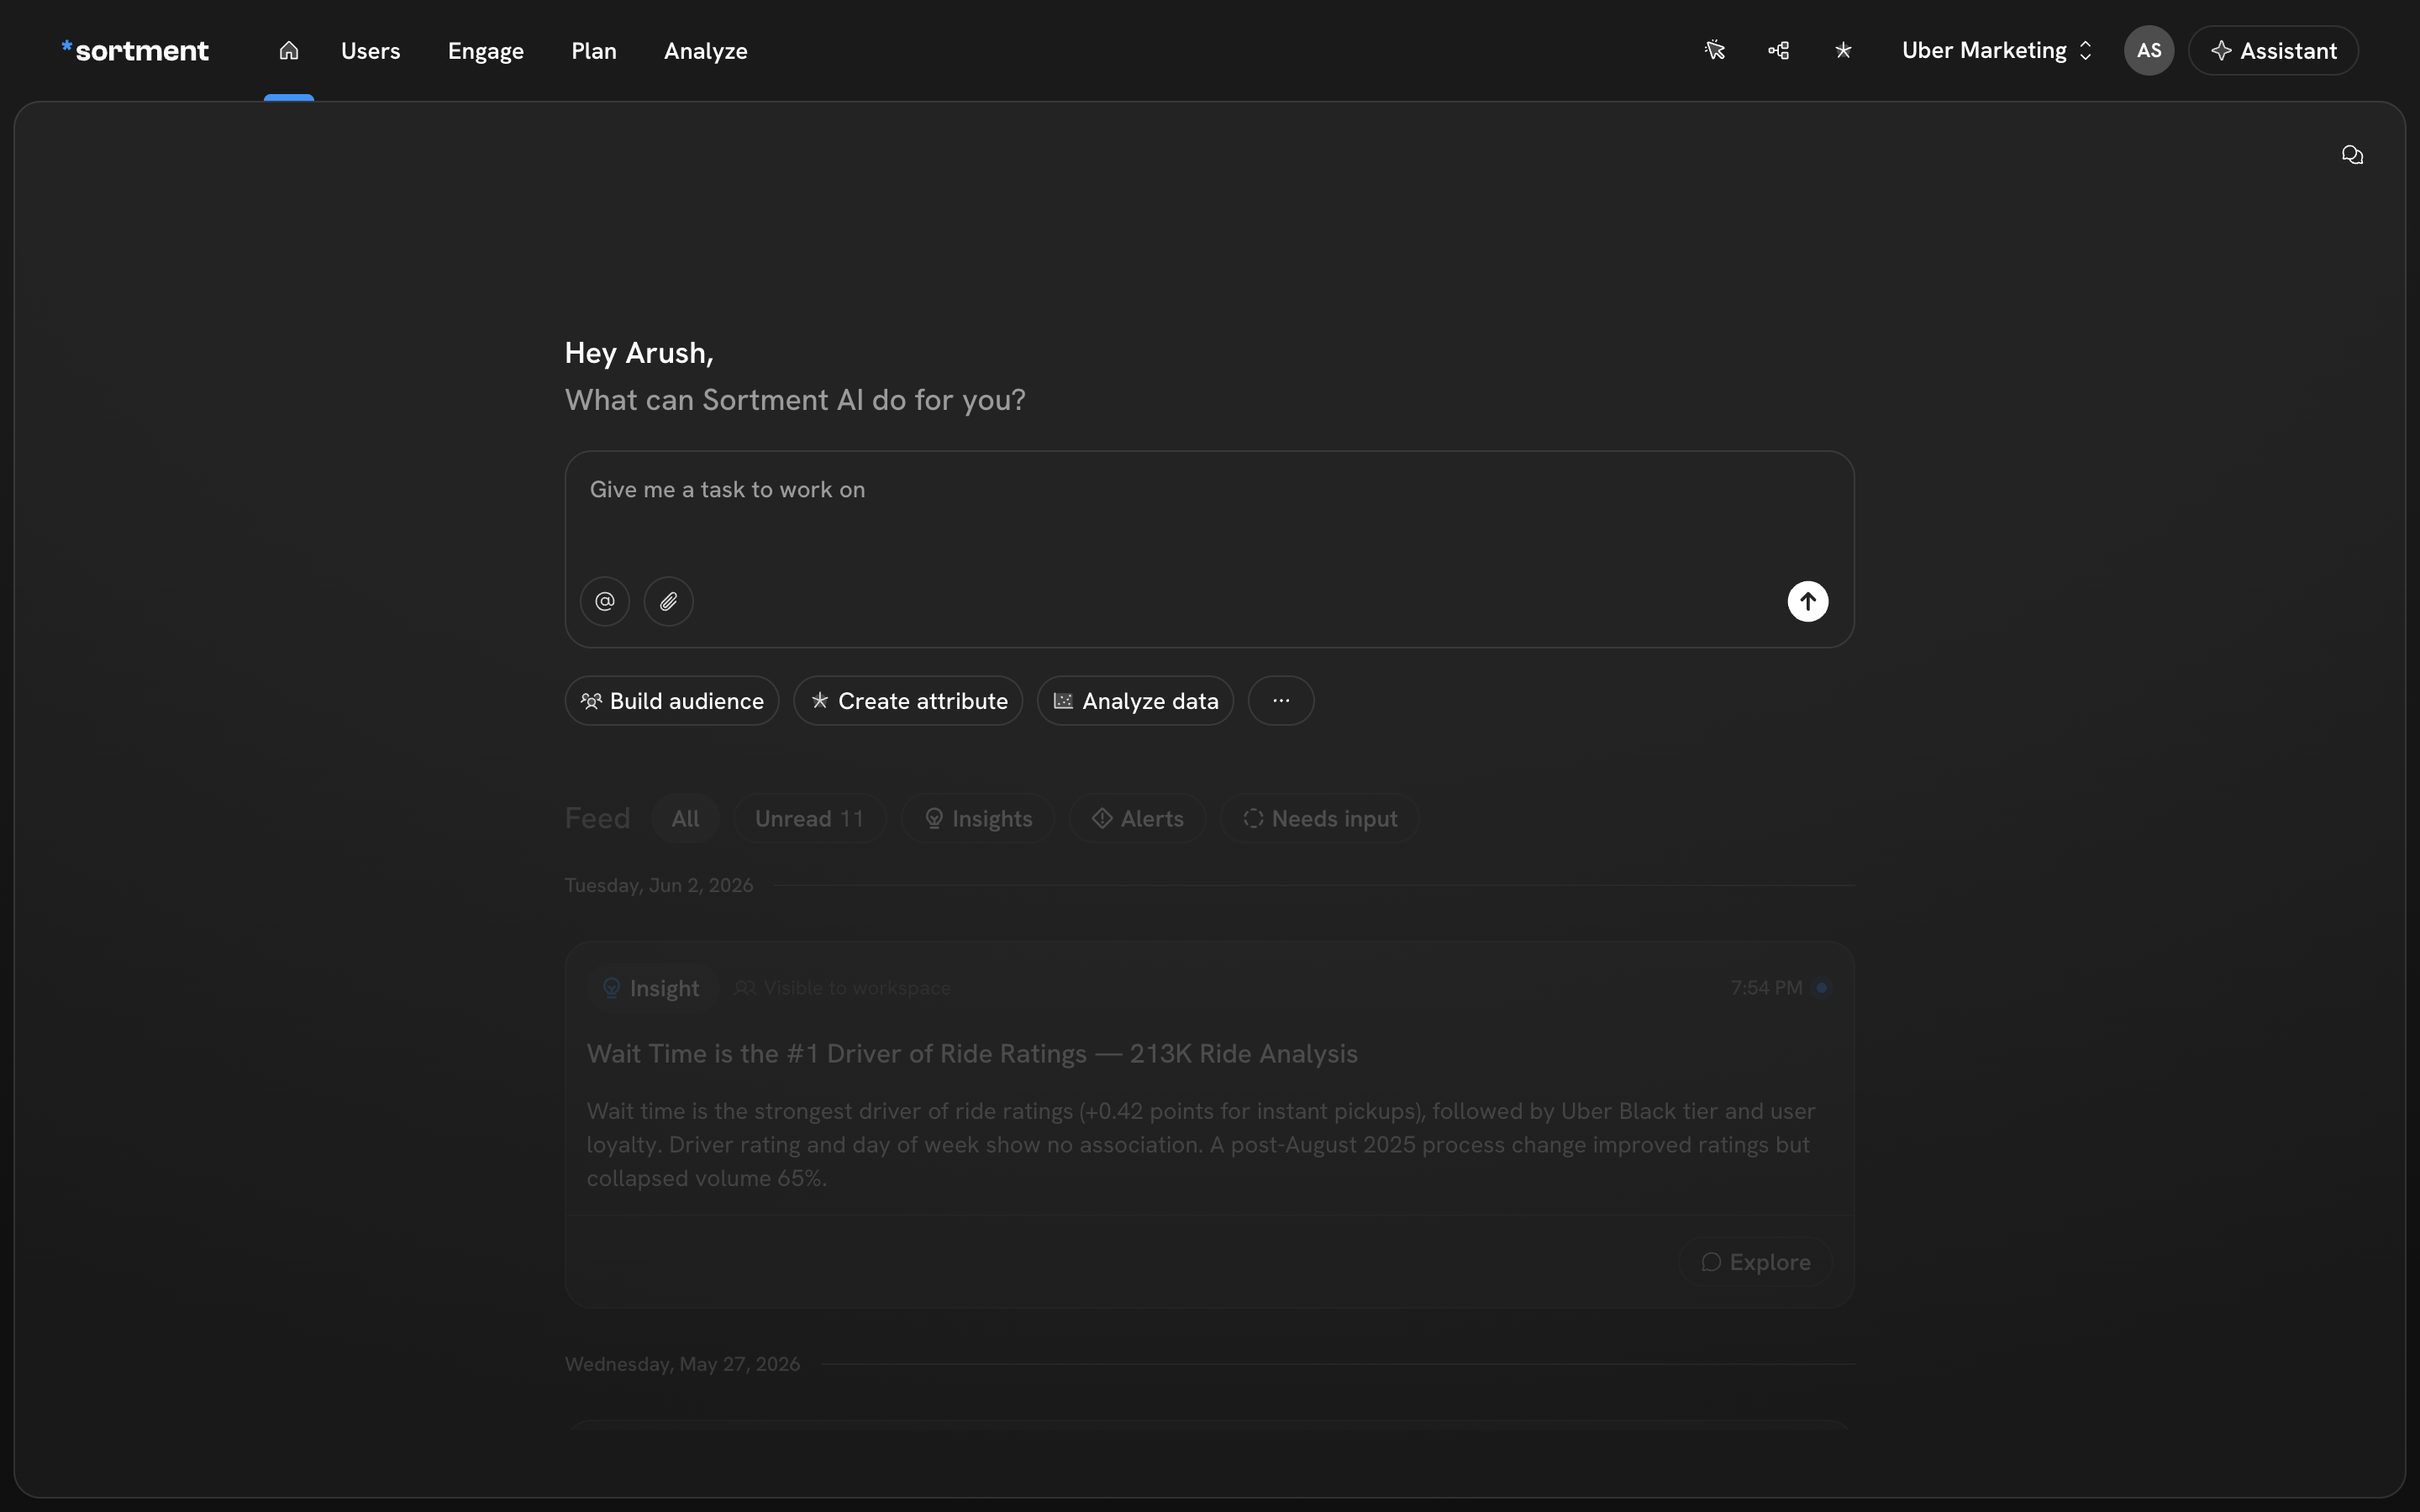
Task: Click the insight summary paragraph about wait time
Action: click(1201, 1144)
